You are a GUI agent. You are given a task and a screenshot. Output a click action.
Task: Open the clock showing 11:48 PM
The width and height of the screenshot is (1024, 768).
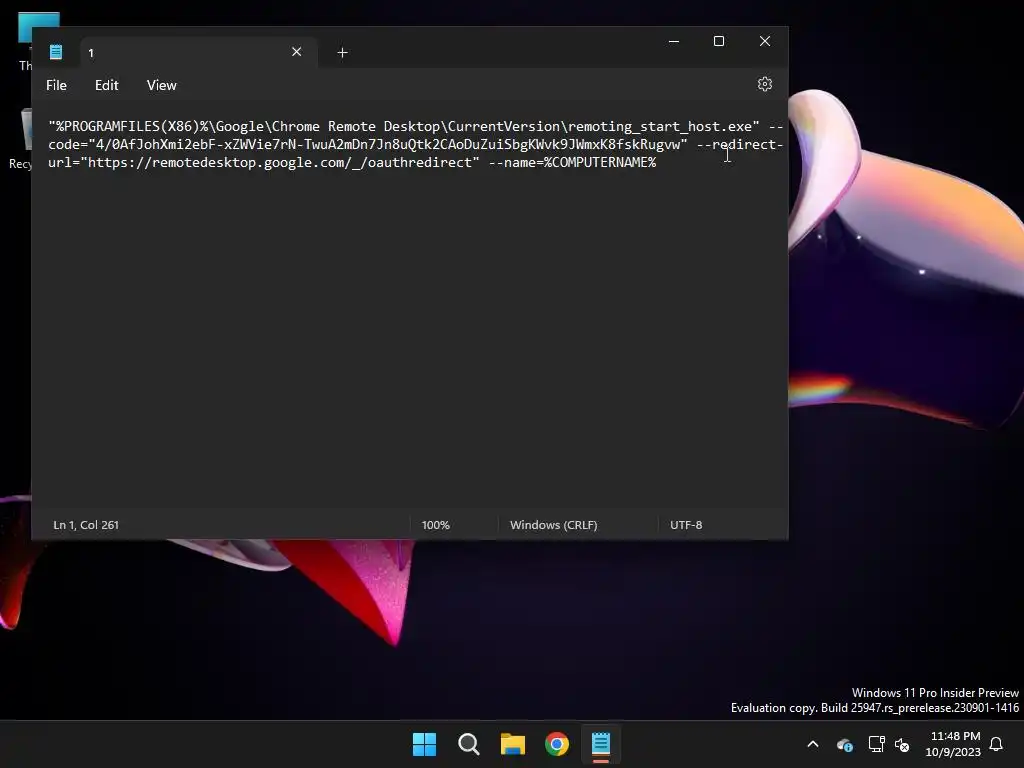click(953, 744)
